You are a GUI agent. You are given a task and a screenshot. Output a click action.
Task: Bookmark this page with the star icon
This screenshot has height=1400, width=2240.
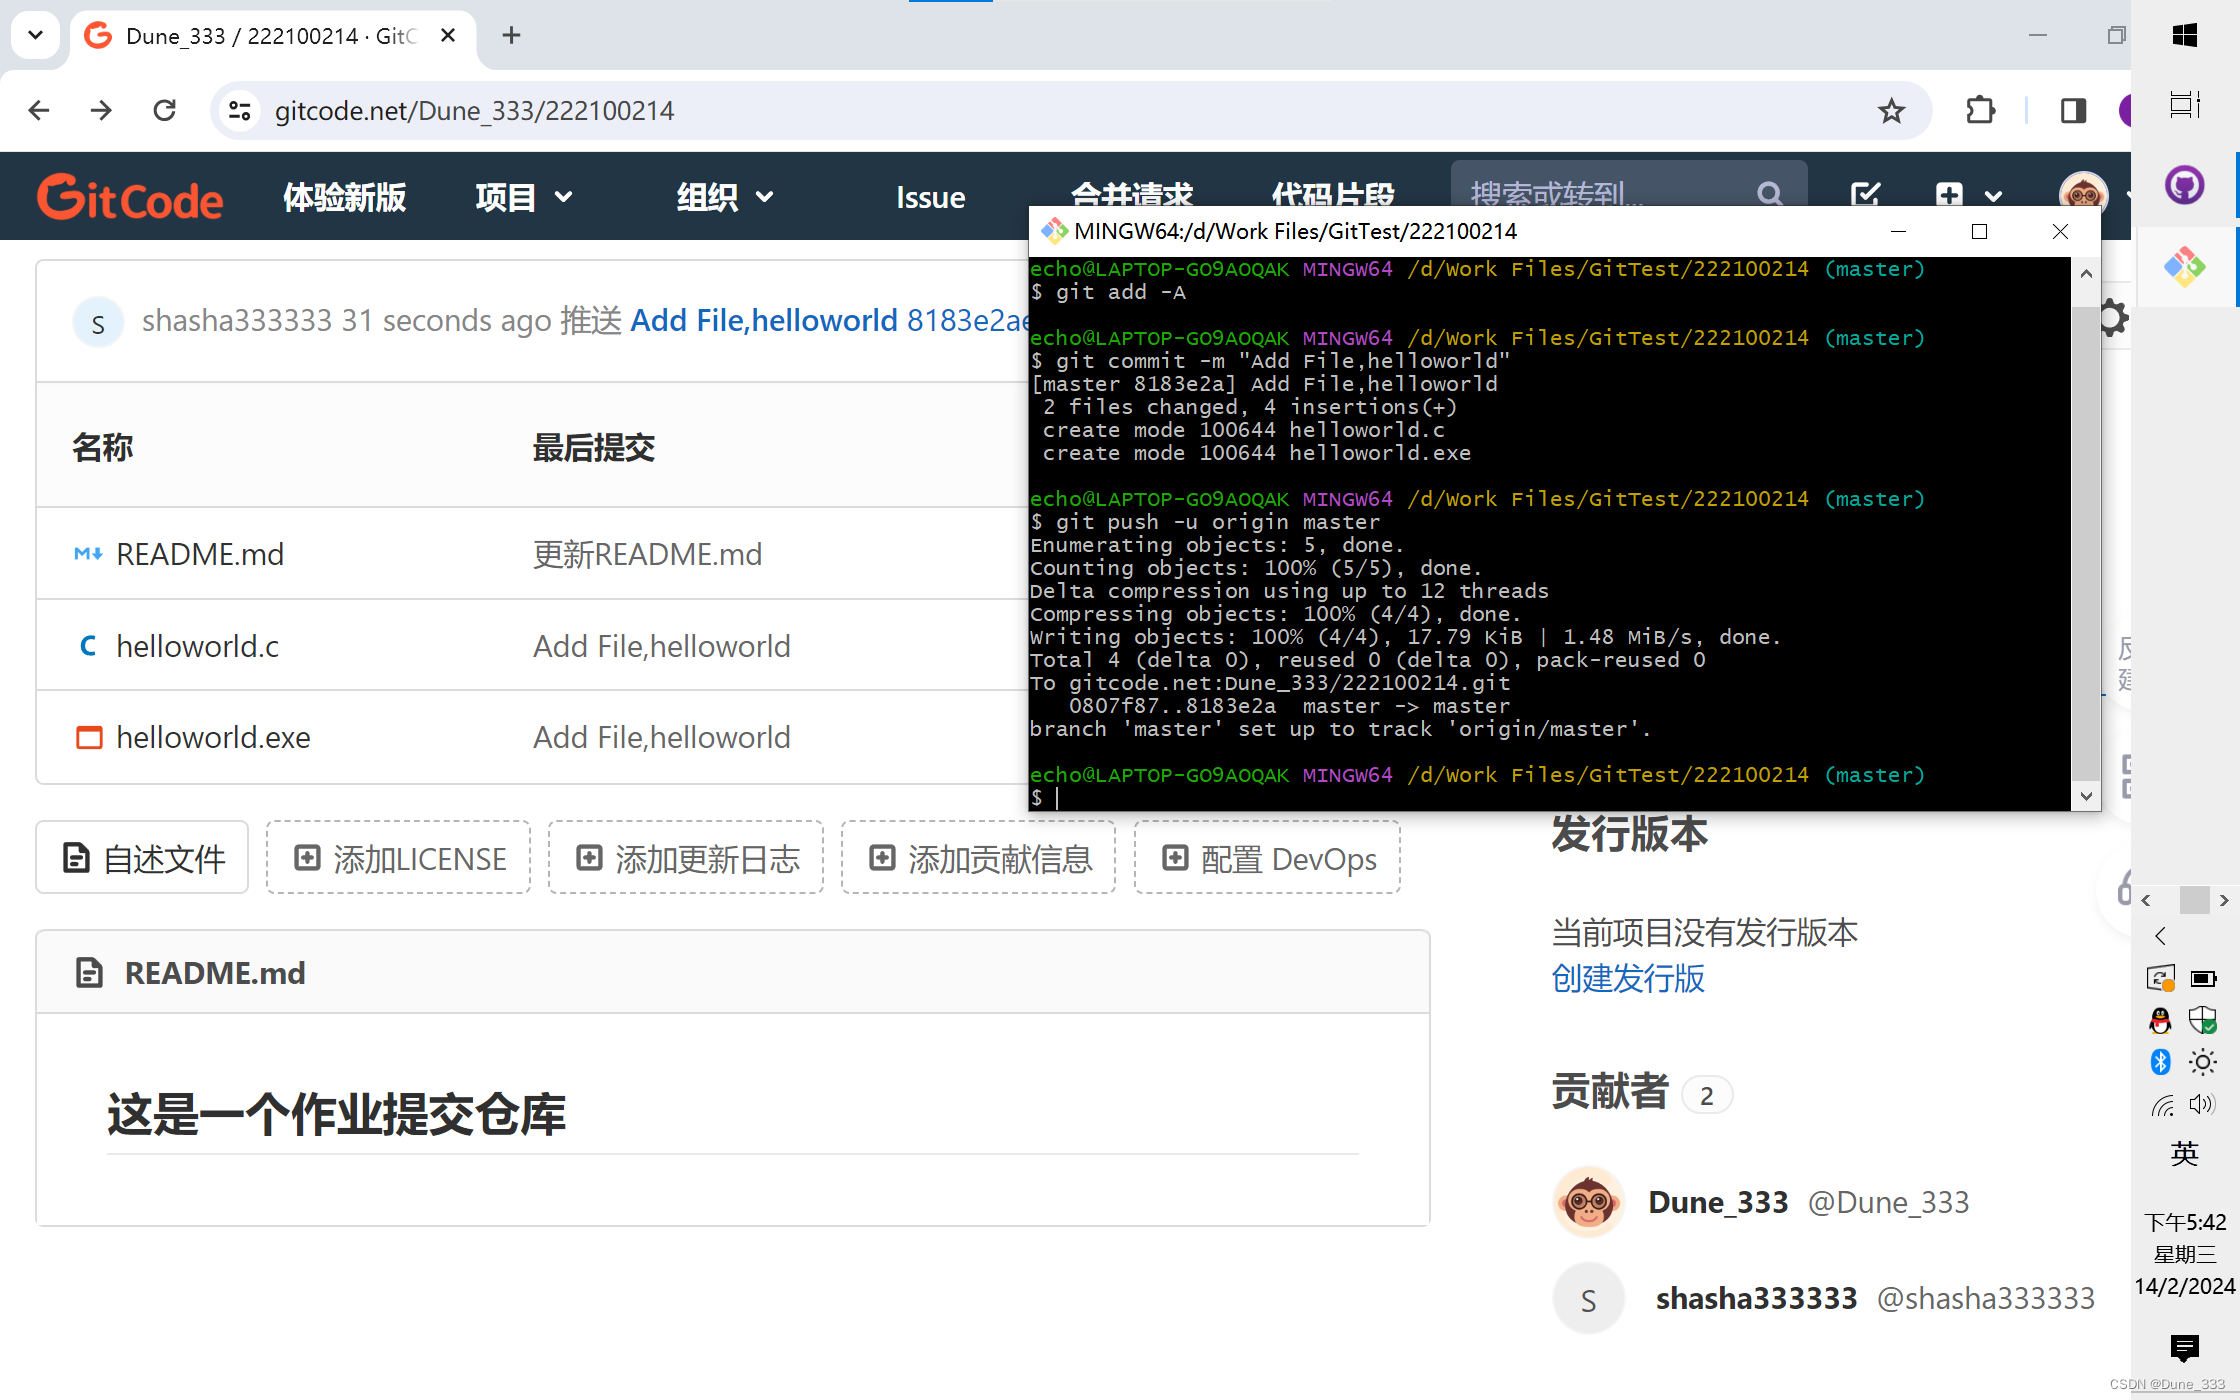(1890, 110)
